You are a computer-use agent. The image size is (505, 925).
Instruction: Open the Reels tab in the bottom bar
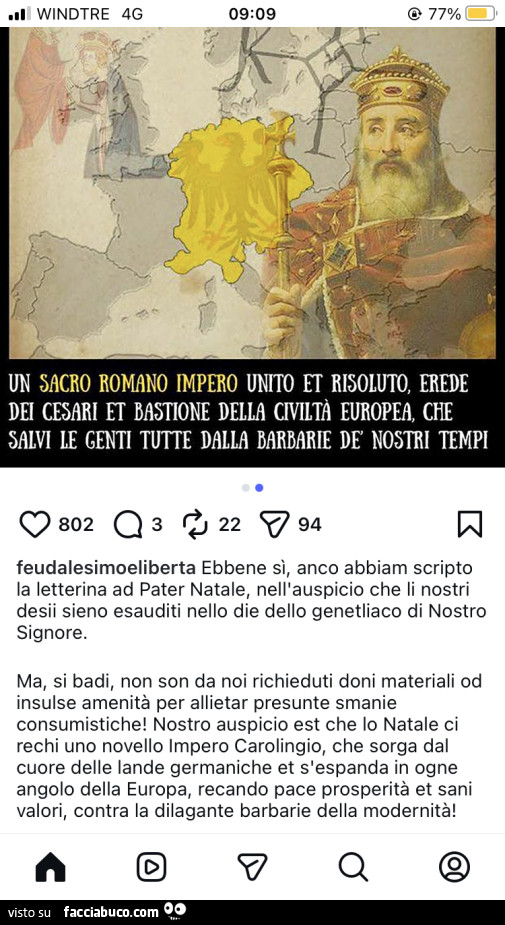point(152,867)
